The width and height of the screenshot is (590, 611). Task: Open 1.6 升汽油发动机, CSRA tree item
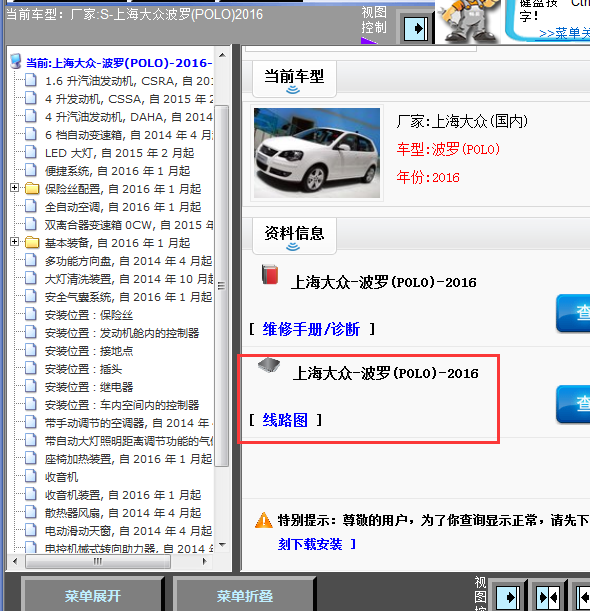[x=129, y=81]
